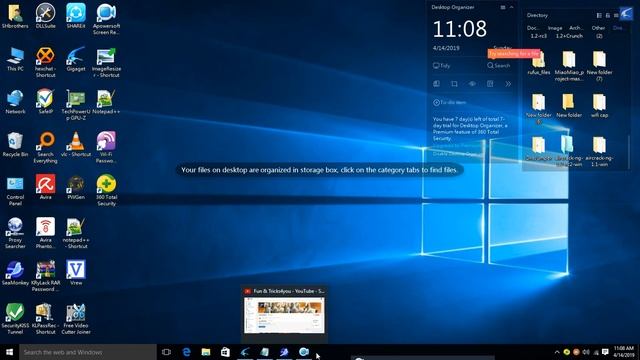This screenshot has height=360, width=640.
Task: Open the YouTube window thumbnail preview
Action: click(284, 315)
